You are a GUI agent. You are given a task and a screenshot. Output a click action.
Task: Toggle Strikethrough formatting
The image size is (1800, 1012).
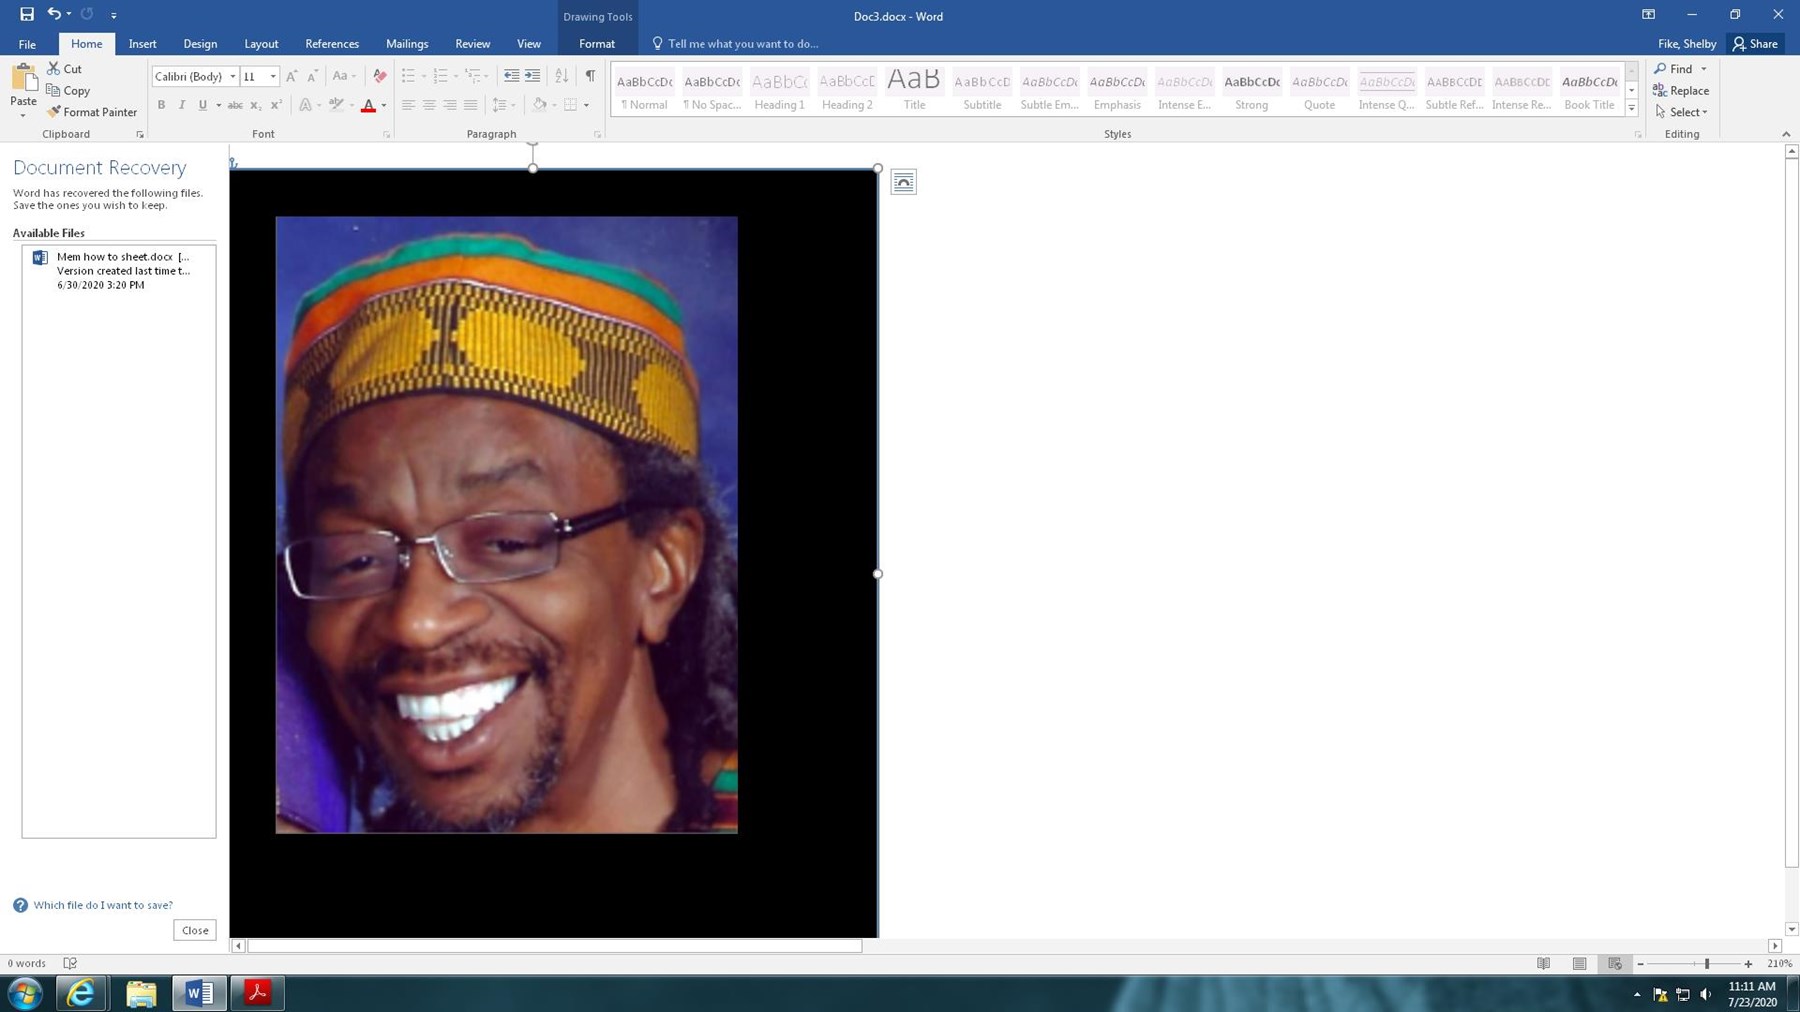pos(235,105)
